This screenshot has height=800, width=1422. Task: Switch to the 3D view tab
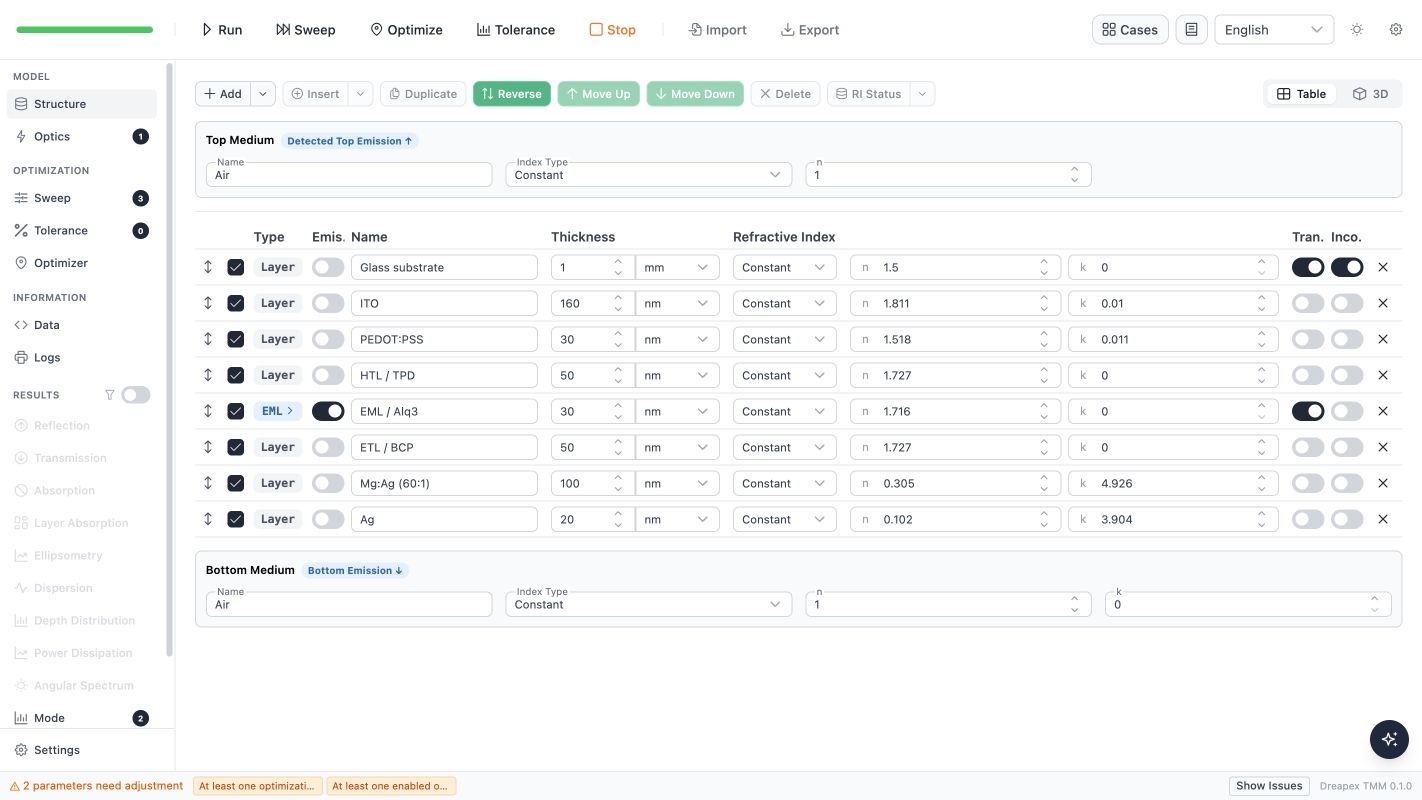tap(1370, 94)
